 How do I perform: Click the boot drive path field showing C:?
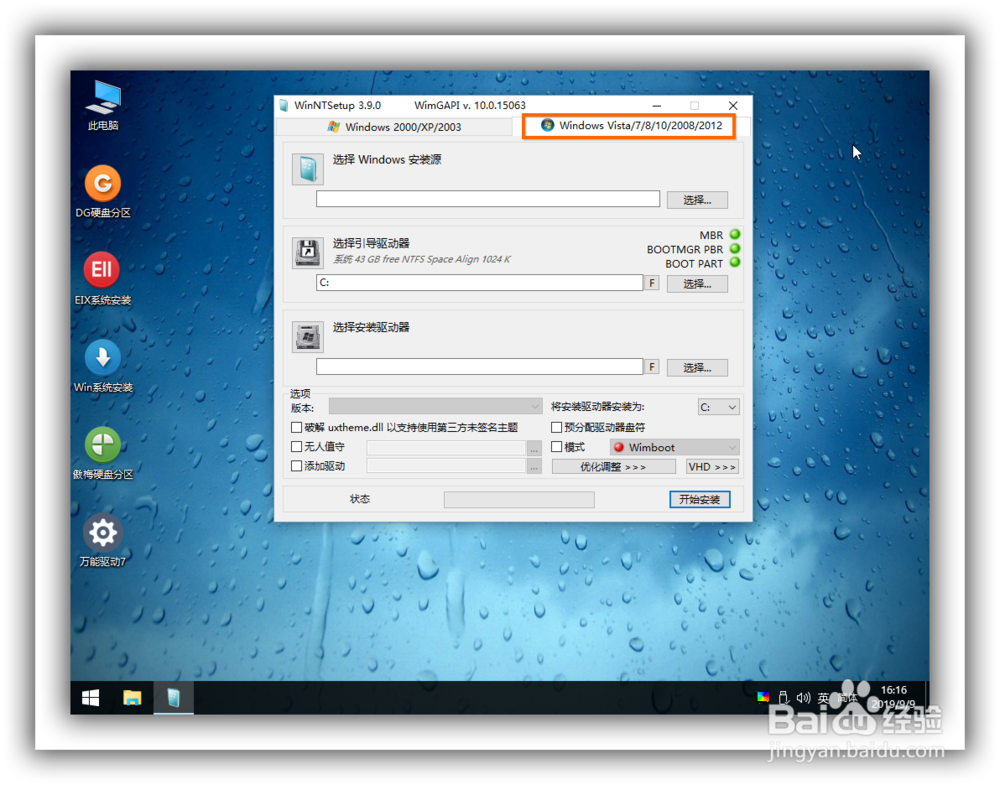coord(480,282)
